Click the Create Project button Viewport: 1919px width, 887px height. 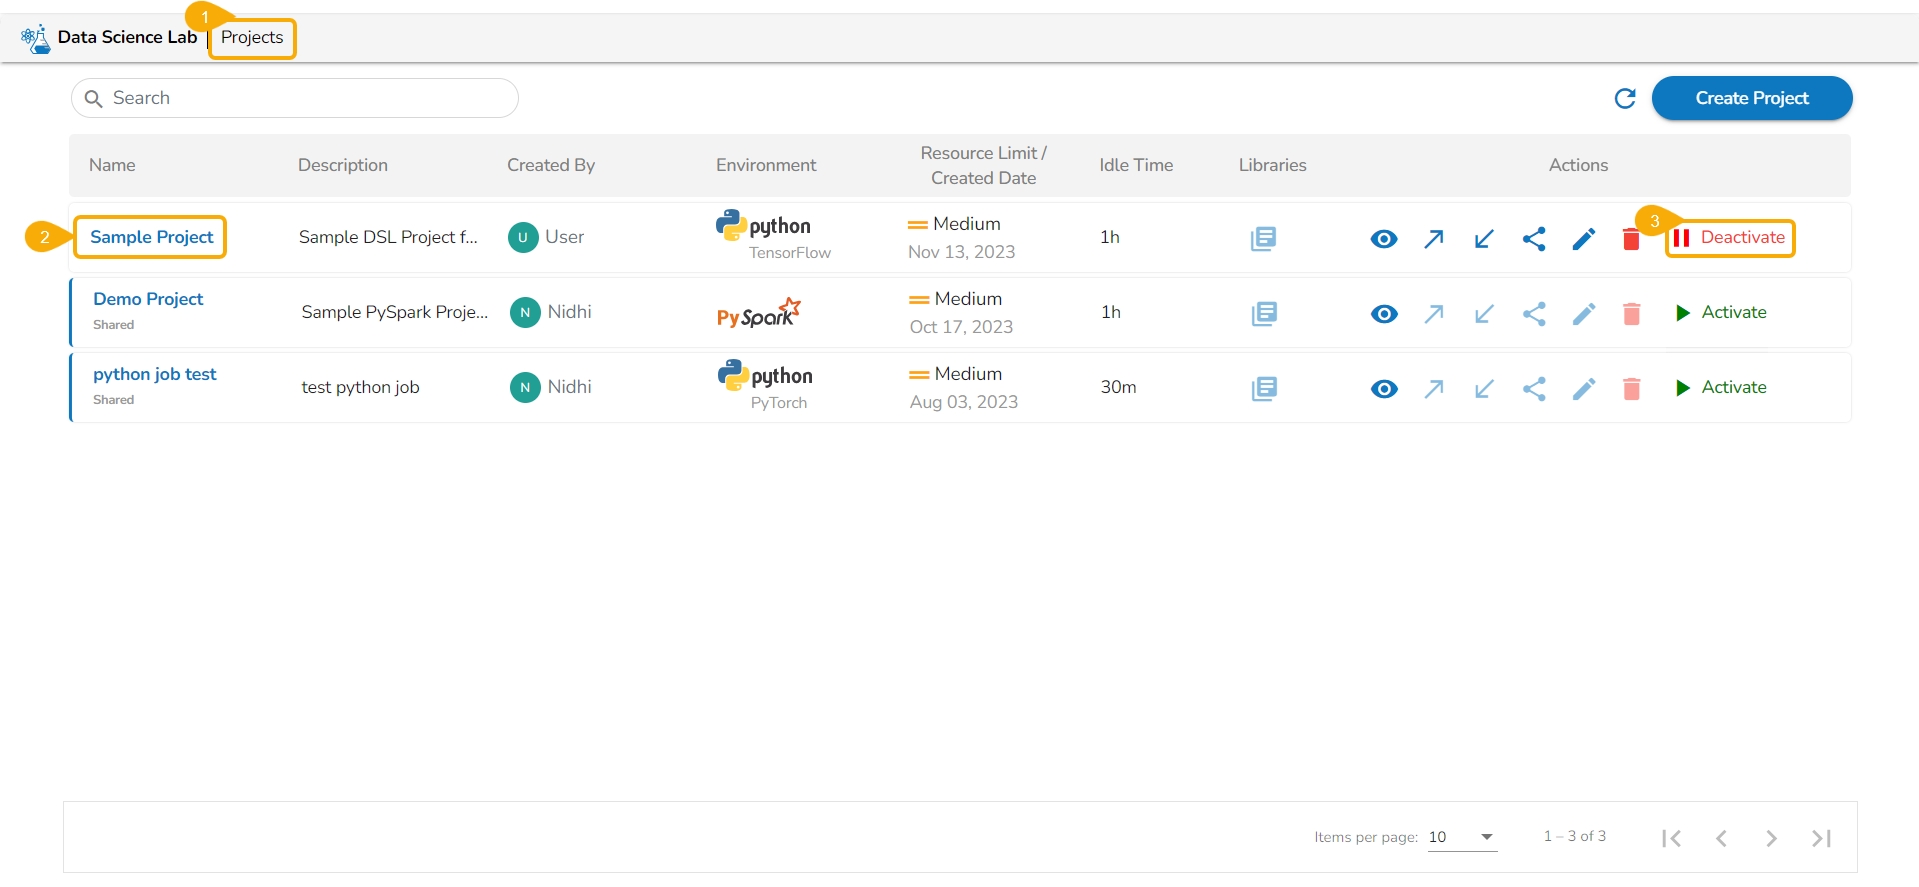[1751, 98]
